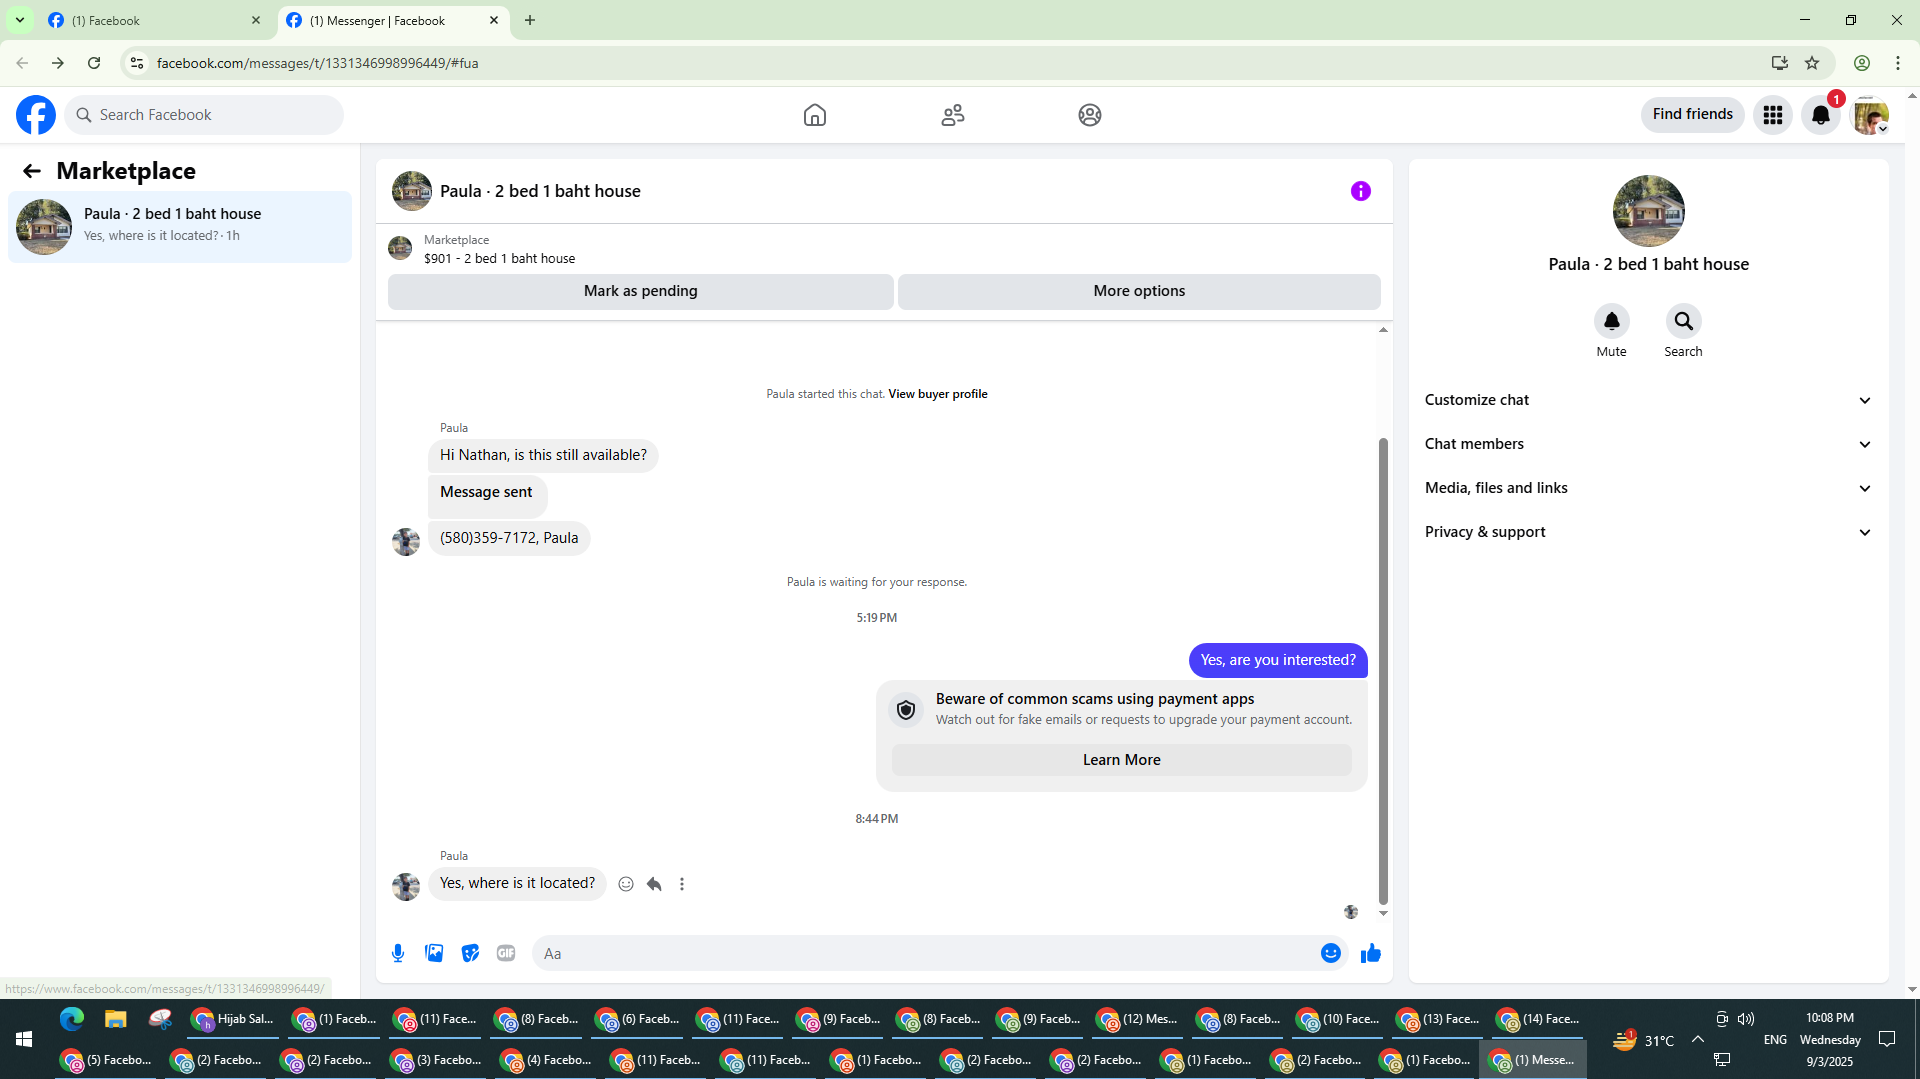Image resolution: width=1920 pixels, height=1079 pixels.
Task: Search in conversation using magnifier icon
Action: pos(1683,321)
